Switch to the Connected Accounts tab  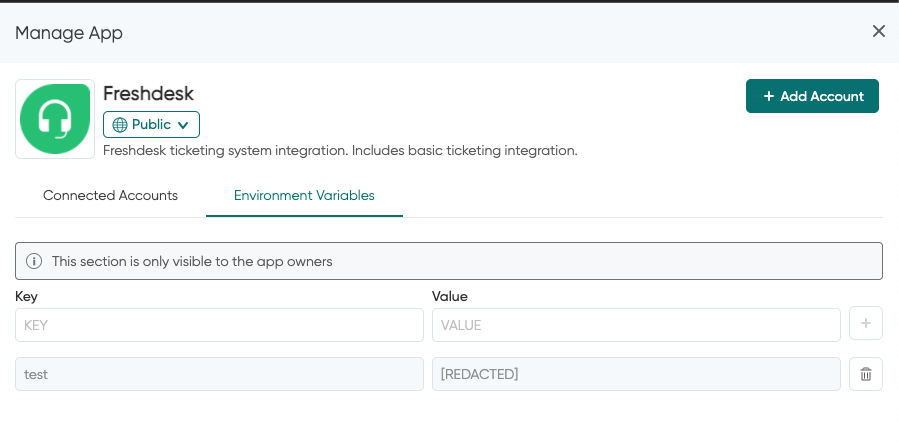[110, 195]
